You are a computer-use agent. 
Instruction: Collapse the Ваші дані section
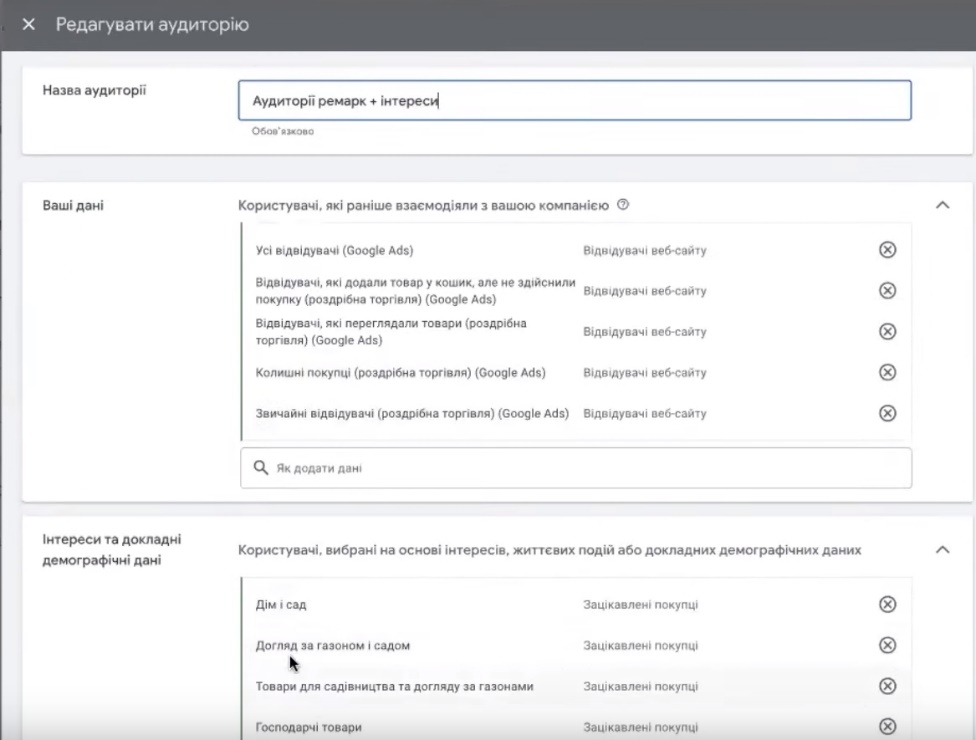click(x=941, y=205)
